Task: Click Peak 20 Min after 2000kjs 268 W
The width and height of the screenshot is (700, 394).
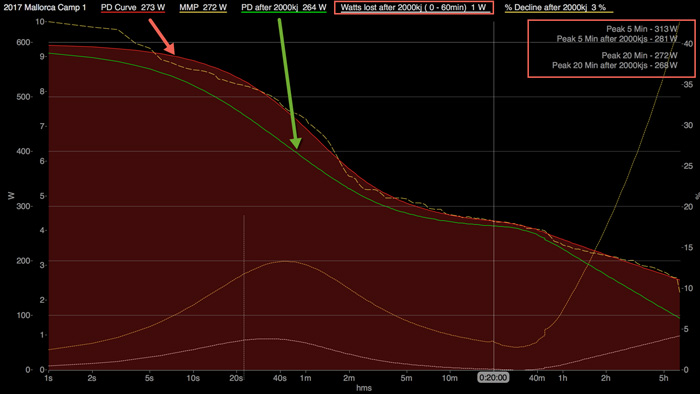Action: tap(614, 66)
